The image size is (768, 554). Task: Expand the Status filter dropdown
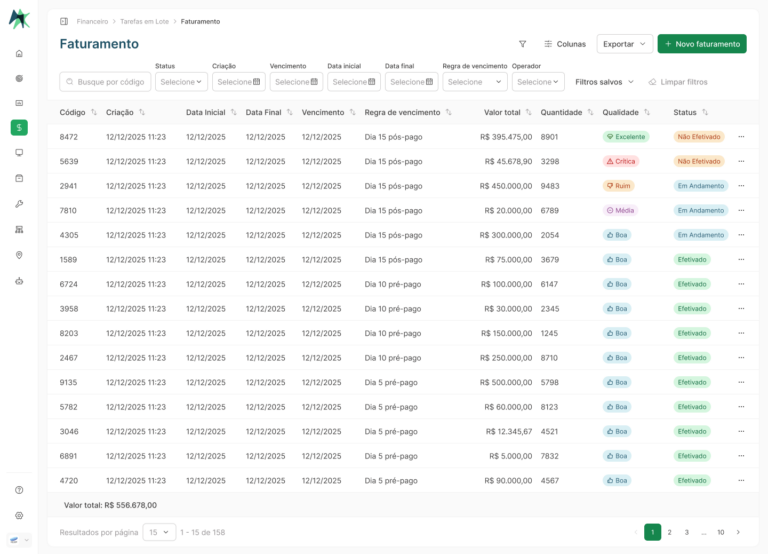[181, 82]
